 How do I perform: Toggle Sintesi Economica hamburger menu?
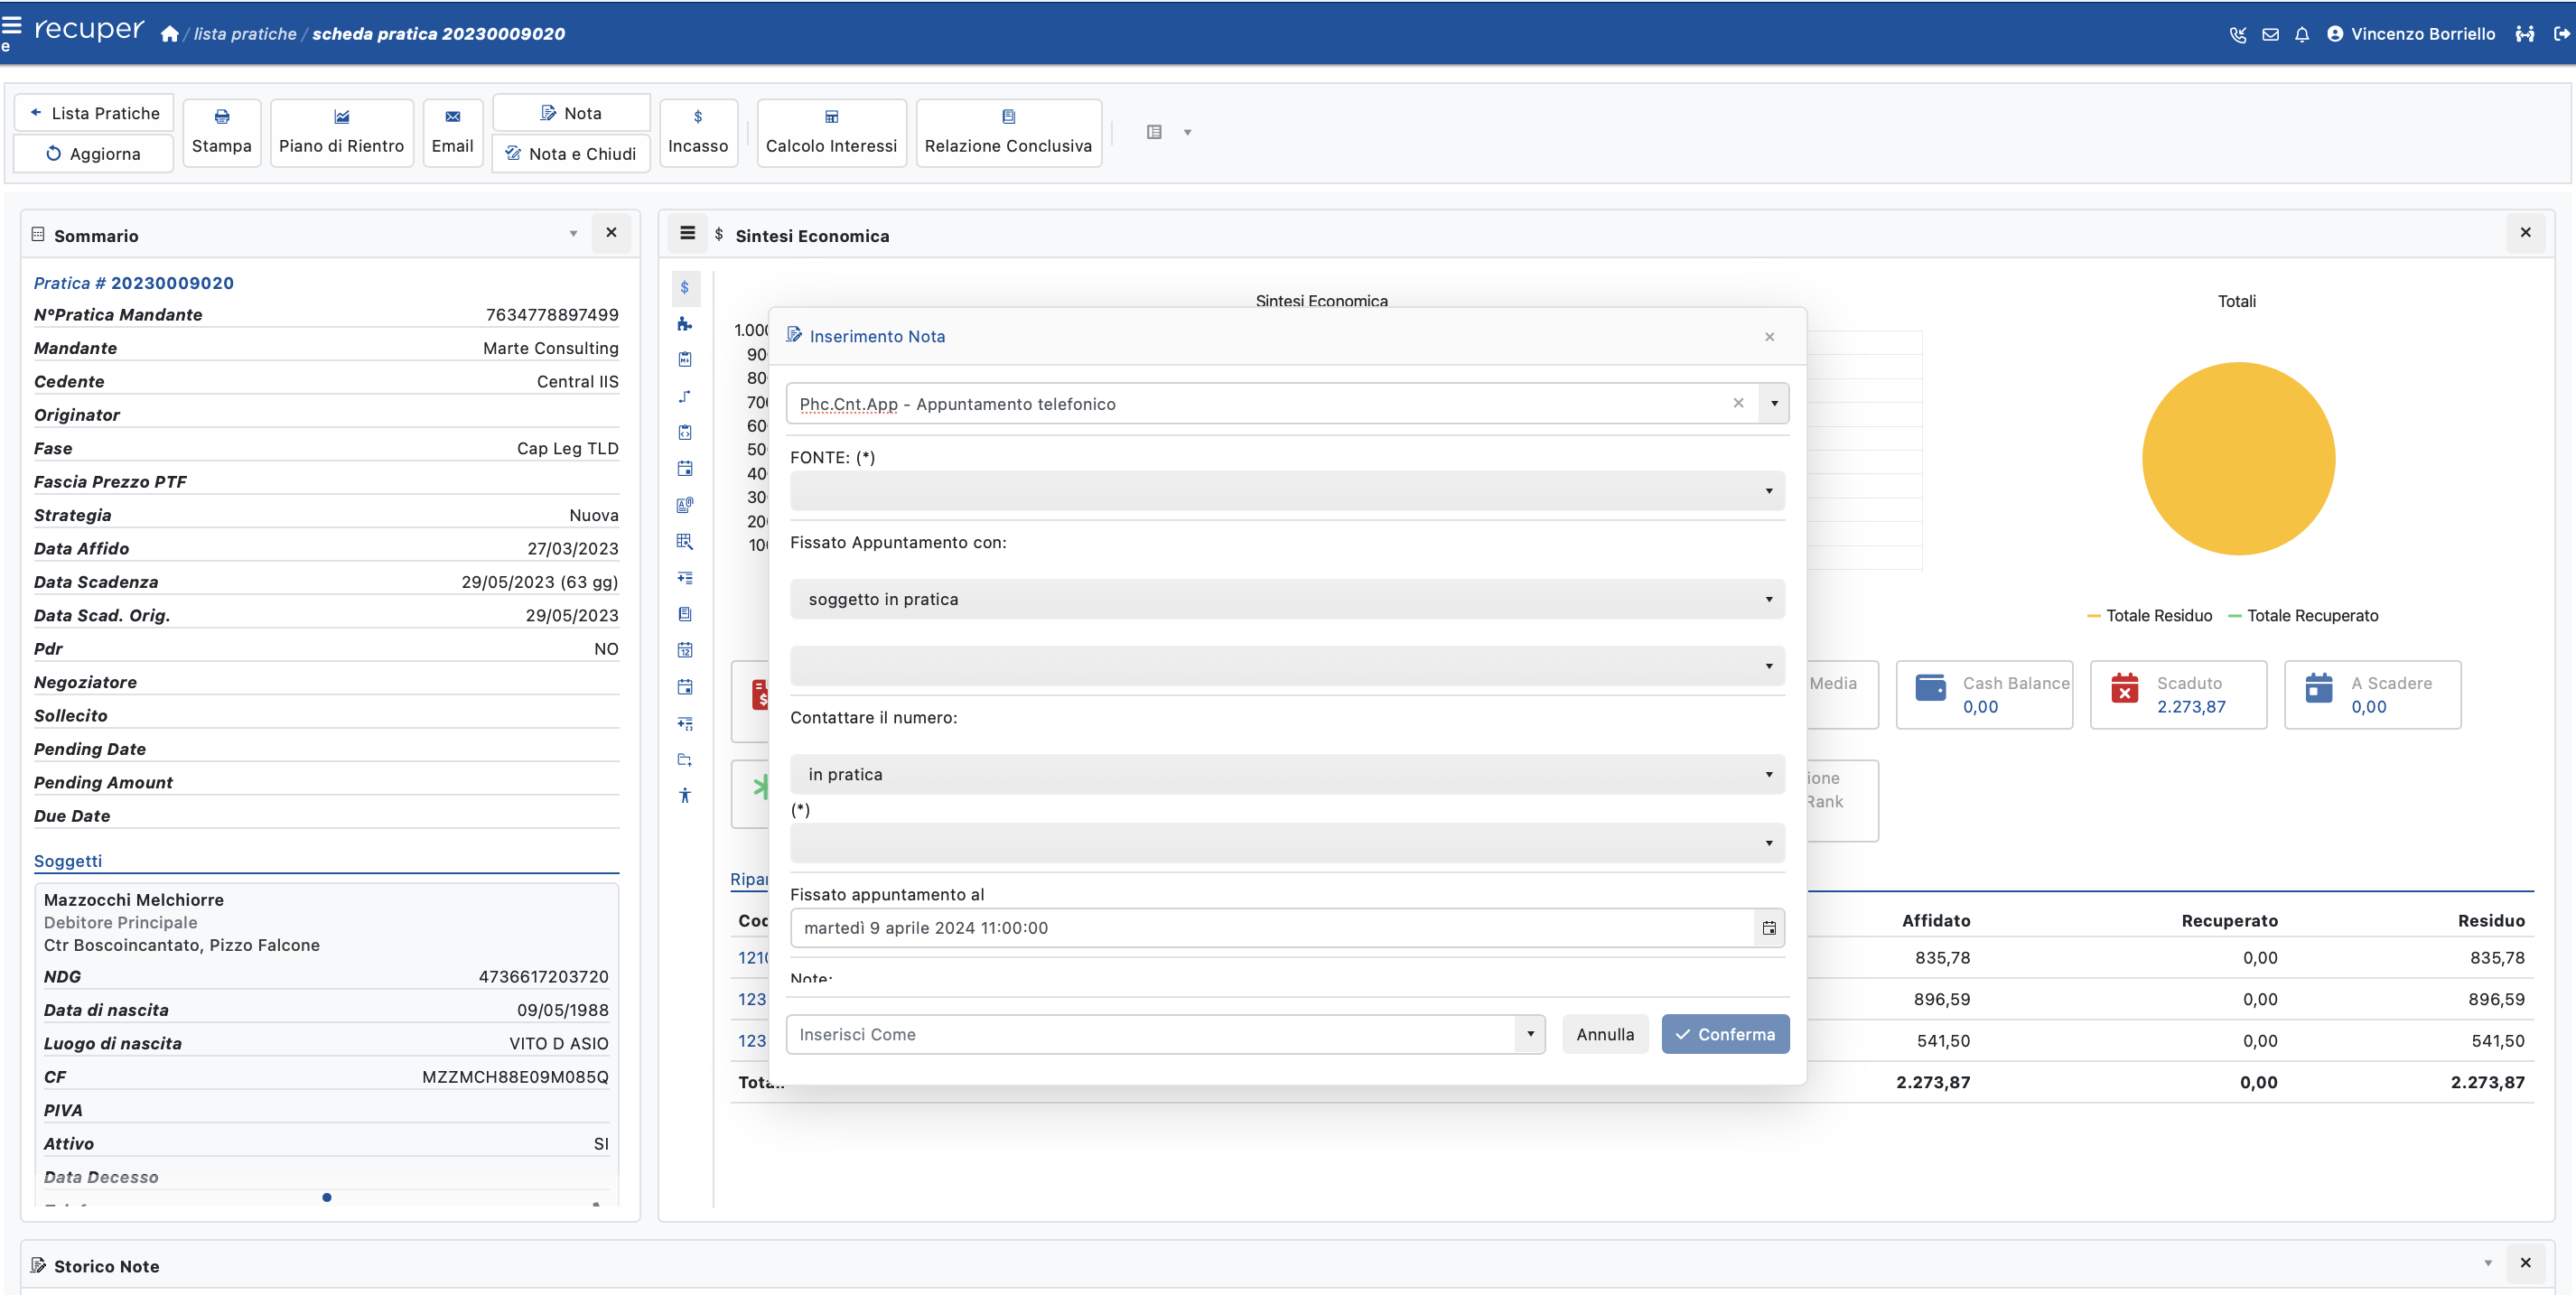pyautogui.click(x=688, y=234)
